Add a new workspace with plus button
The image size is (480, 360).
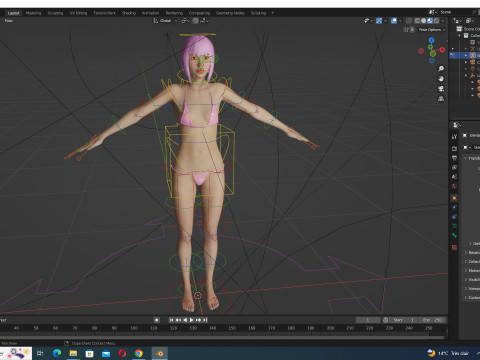272,13
